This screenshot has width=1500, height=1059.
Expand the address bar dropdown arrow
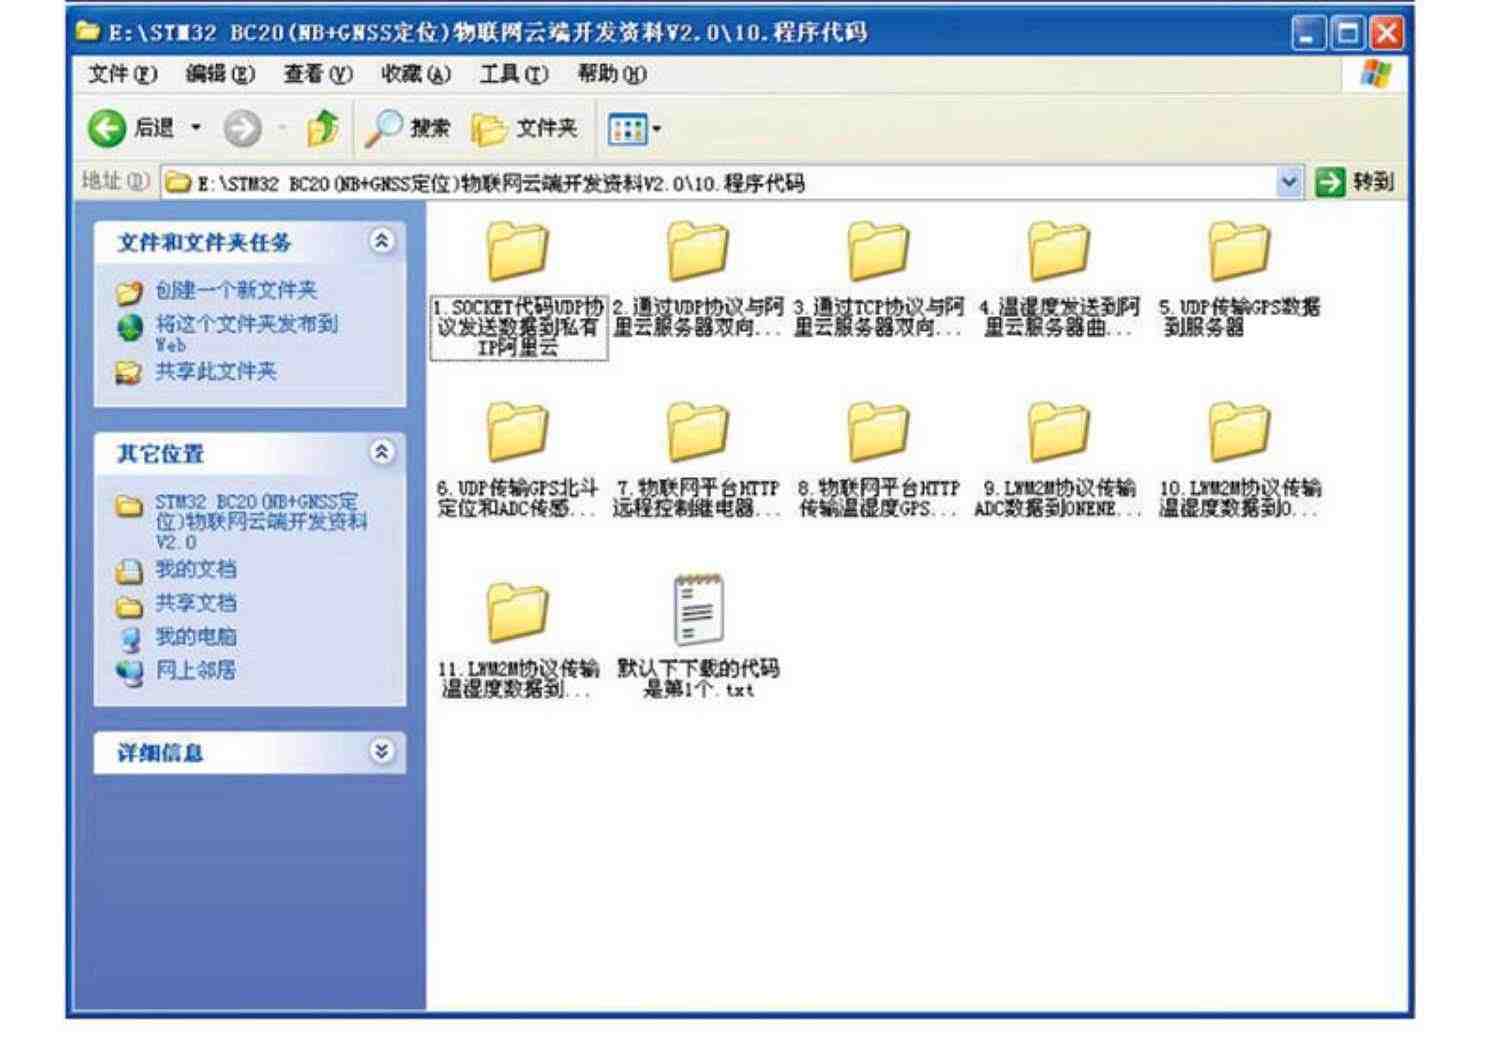(x=1290, y=183)
